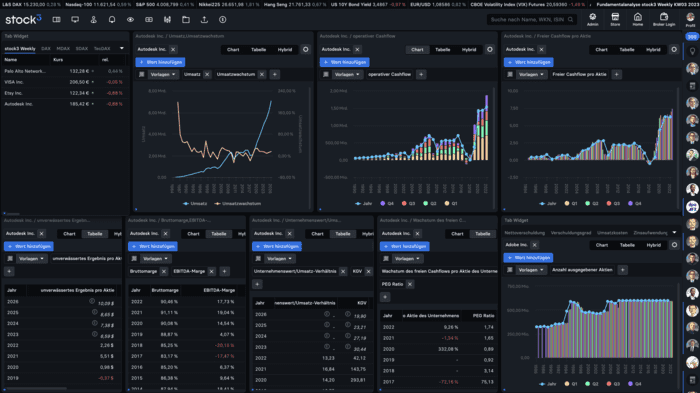Viewport: 700px width, 393px height.
Task: Switch to TecDAX tab in watchlist
Action: point(102,49)
